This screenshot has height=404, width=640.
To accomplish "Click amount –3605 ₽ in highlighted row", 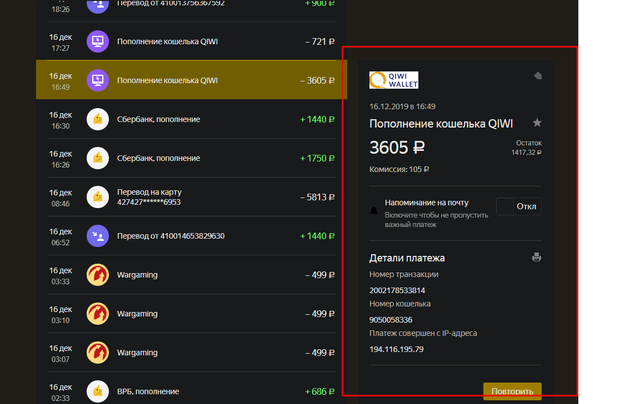I will click(x=318, y=80).
